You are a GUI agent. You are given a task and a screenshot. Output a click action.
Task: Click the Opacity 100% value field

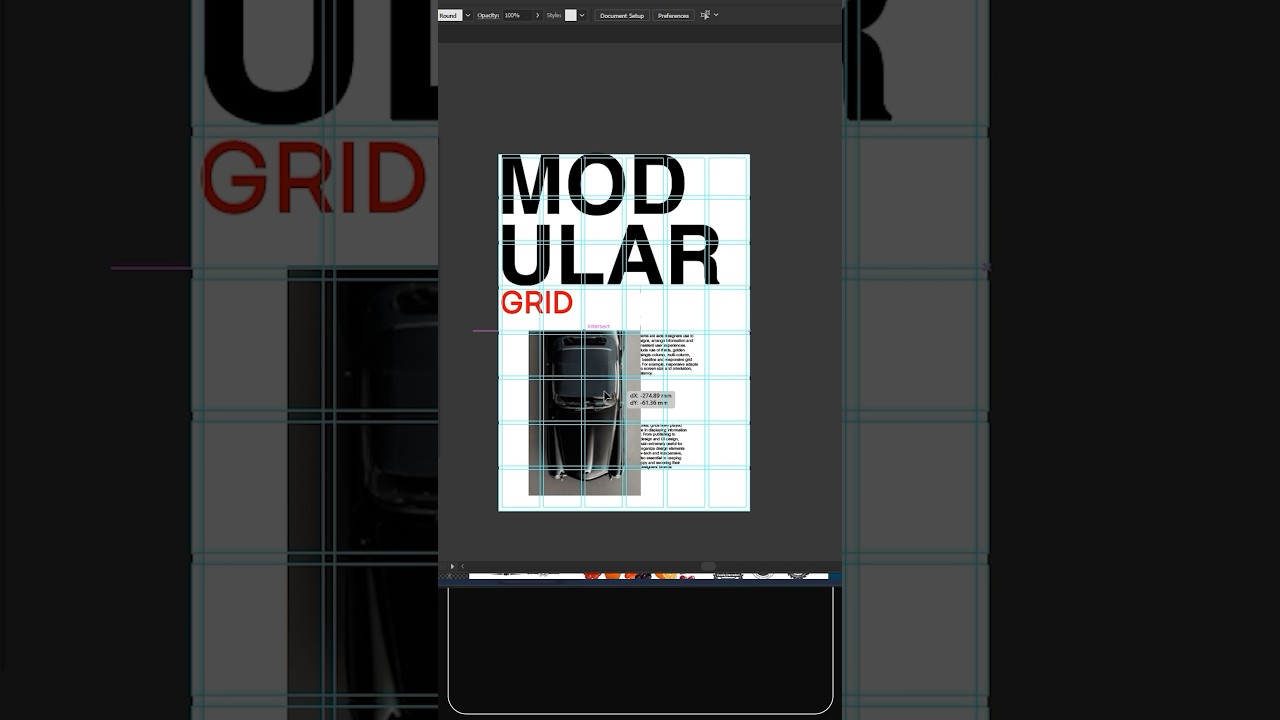point(516,15)
